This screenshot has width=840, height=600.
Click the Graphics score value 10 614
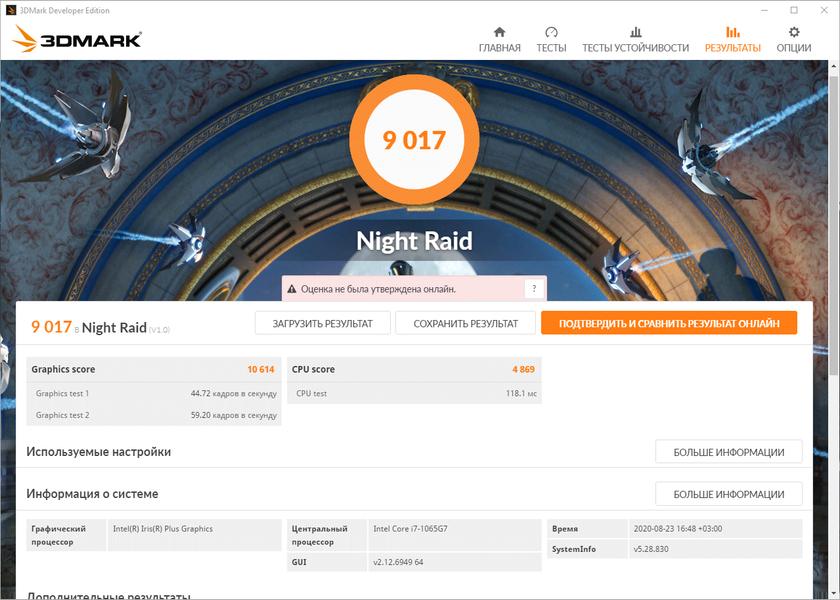[x=260, y=369]
